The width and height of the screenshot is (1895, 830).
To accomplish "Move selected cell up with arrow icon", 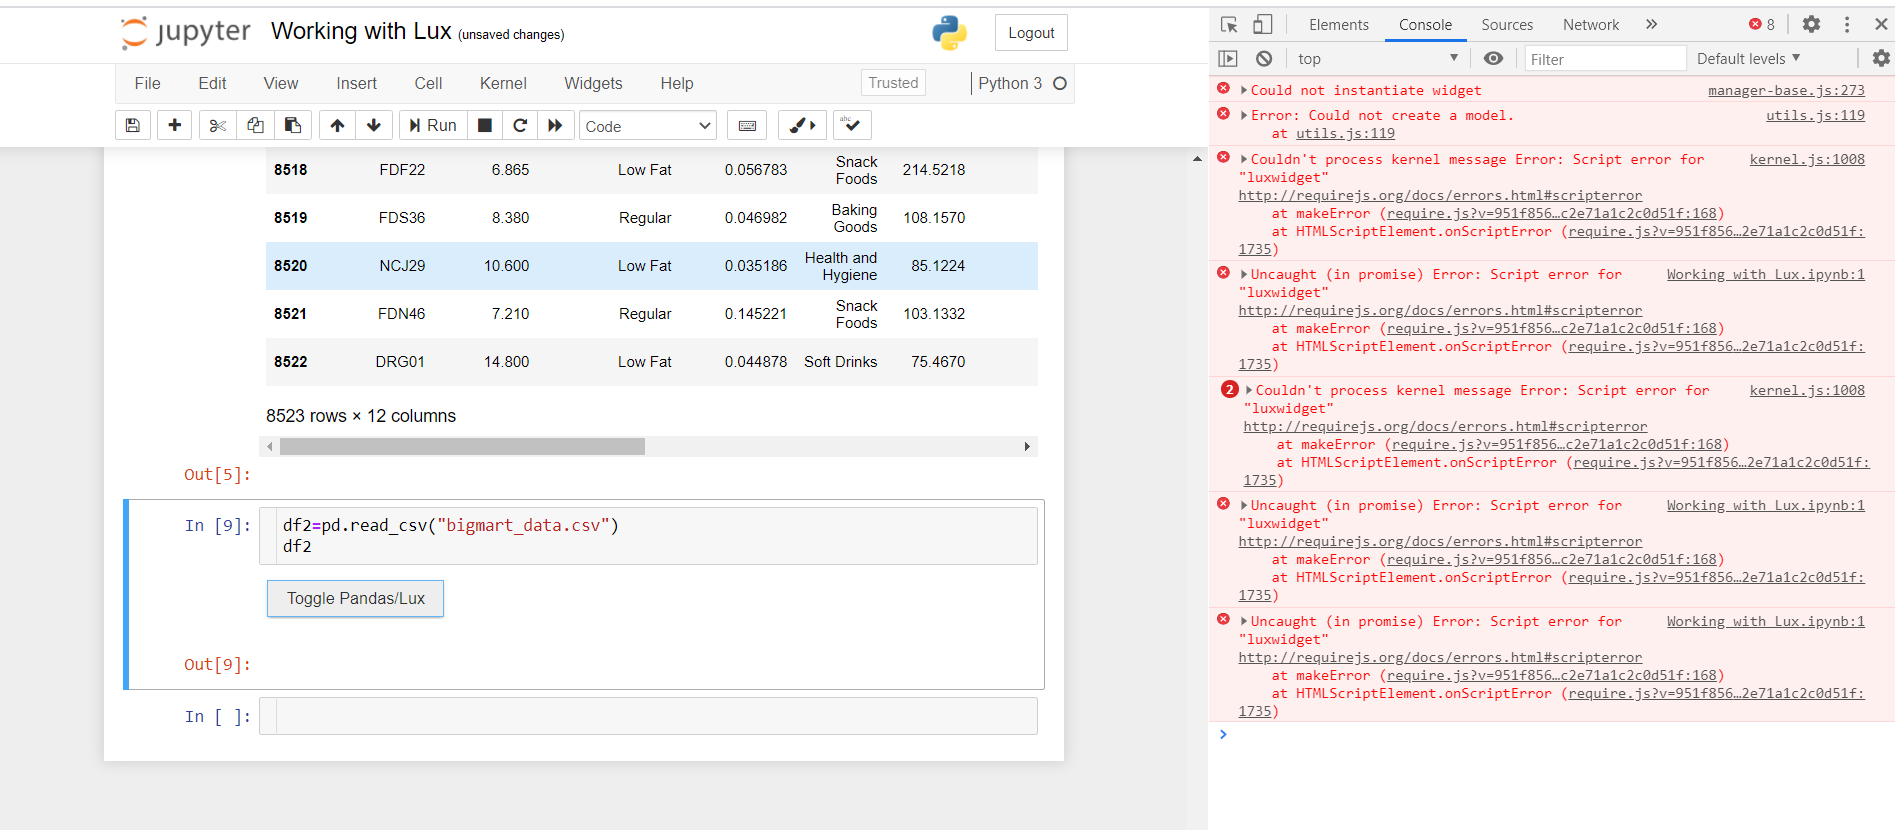I will pyautogui.click(x=337, y=125).
